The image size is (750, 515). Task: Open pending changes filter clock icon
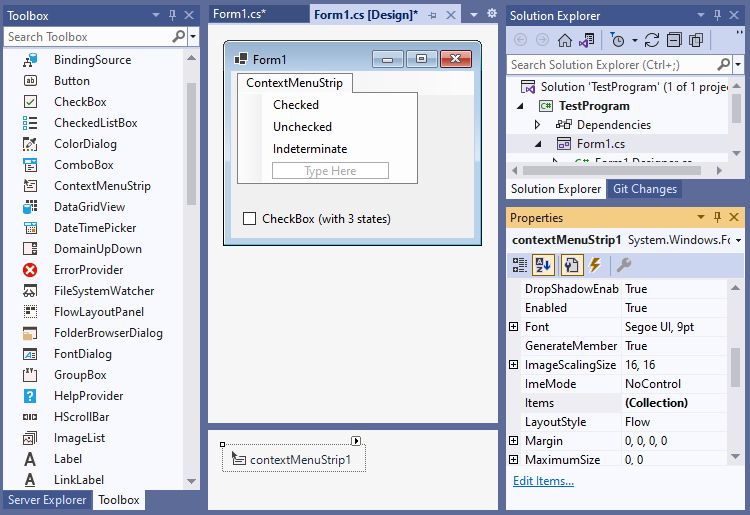coord(618,40)
